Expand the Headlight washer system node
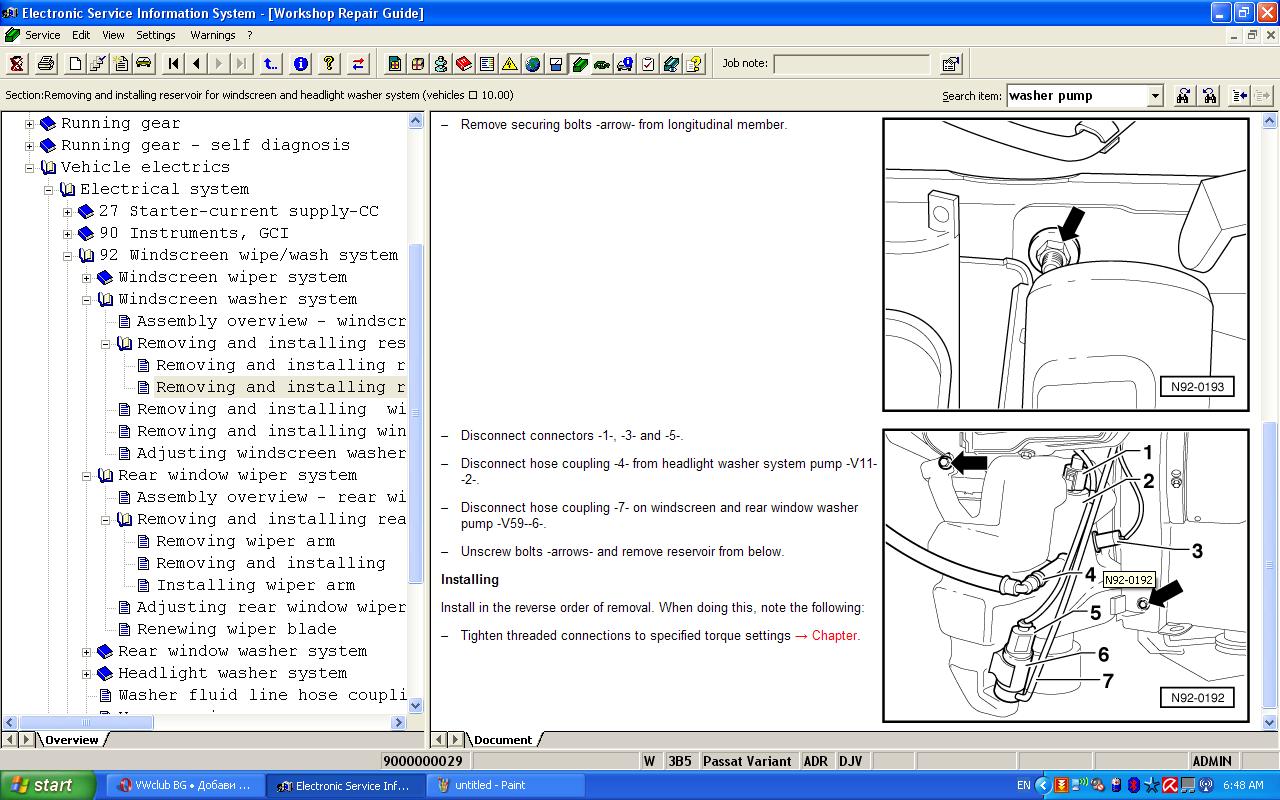Screen dimensions: 1280x800 pyautogui.click(x=86, y=674)
